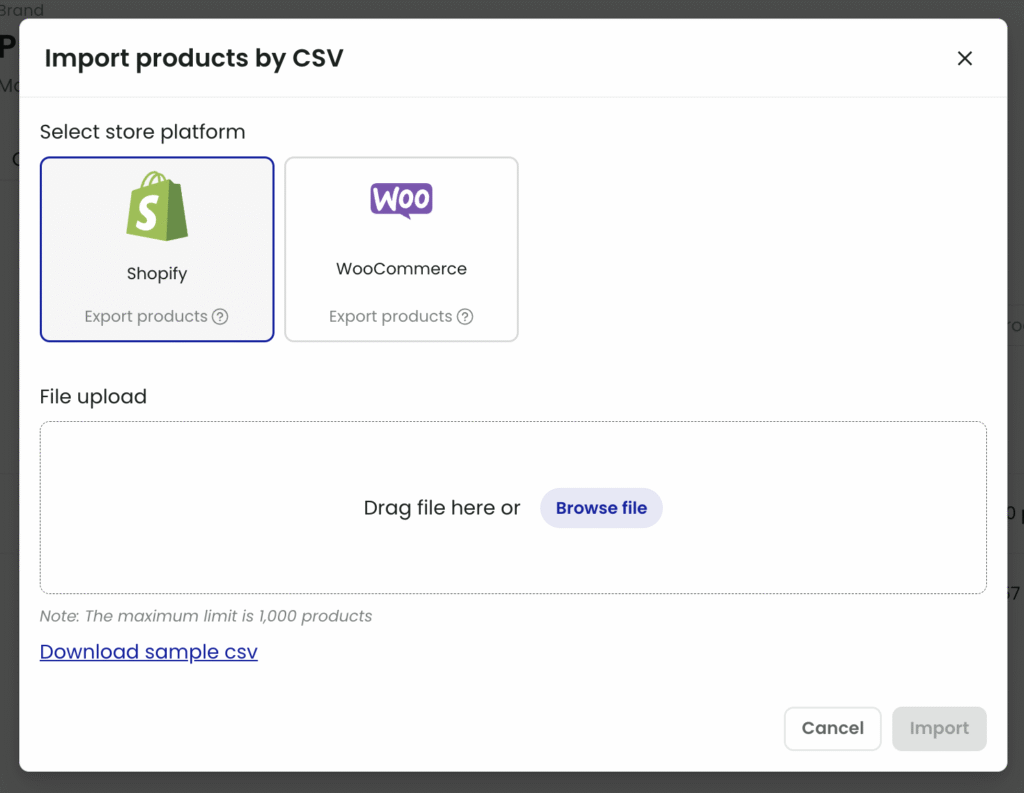Select the WooCommerce platform card
Viewport: 1024px width, 793px height.
pyautogui.click(x=401, y=249)
